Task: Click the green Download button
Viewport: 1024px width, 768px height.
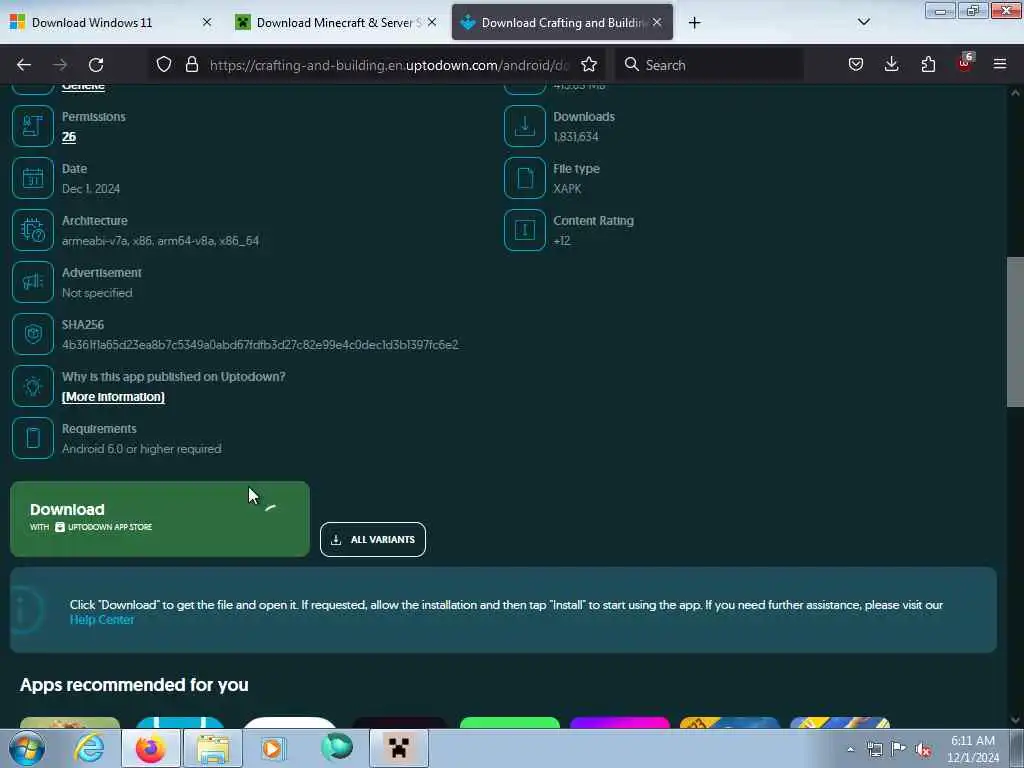Action: tap(160, 519)
